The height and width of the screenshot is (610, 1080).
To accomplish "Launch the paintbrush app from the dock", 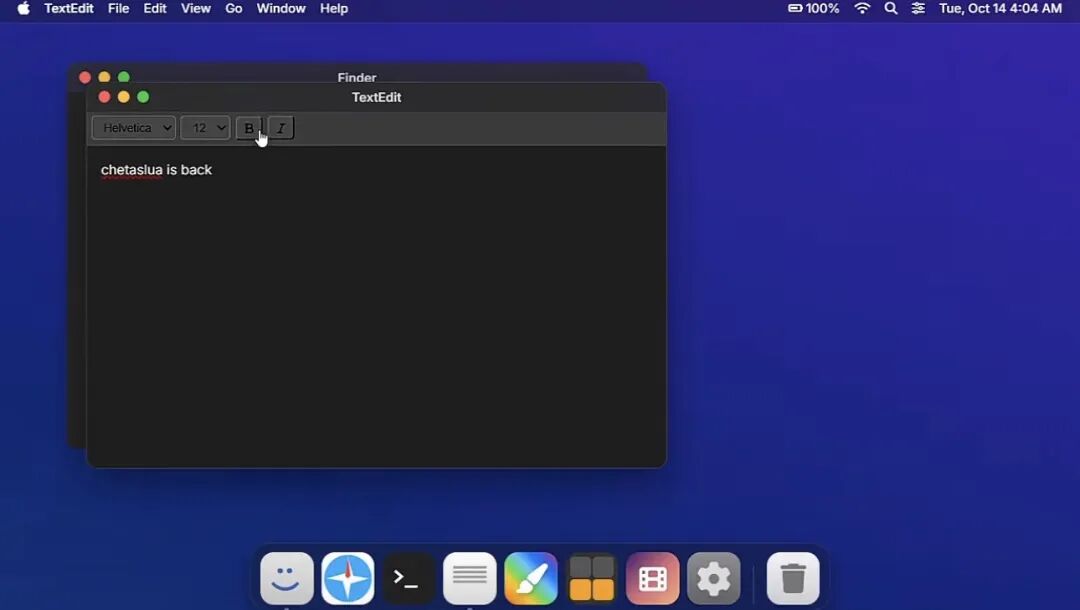I will 530,578.
